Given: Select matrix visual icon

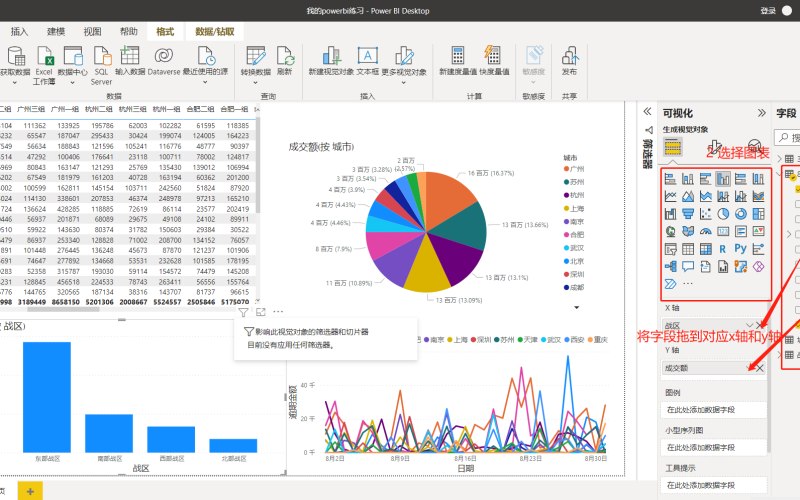Looking at the screenshot, I should tap(706, 249).
